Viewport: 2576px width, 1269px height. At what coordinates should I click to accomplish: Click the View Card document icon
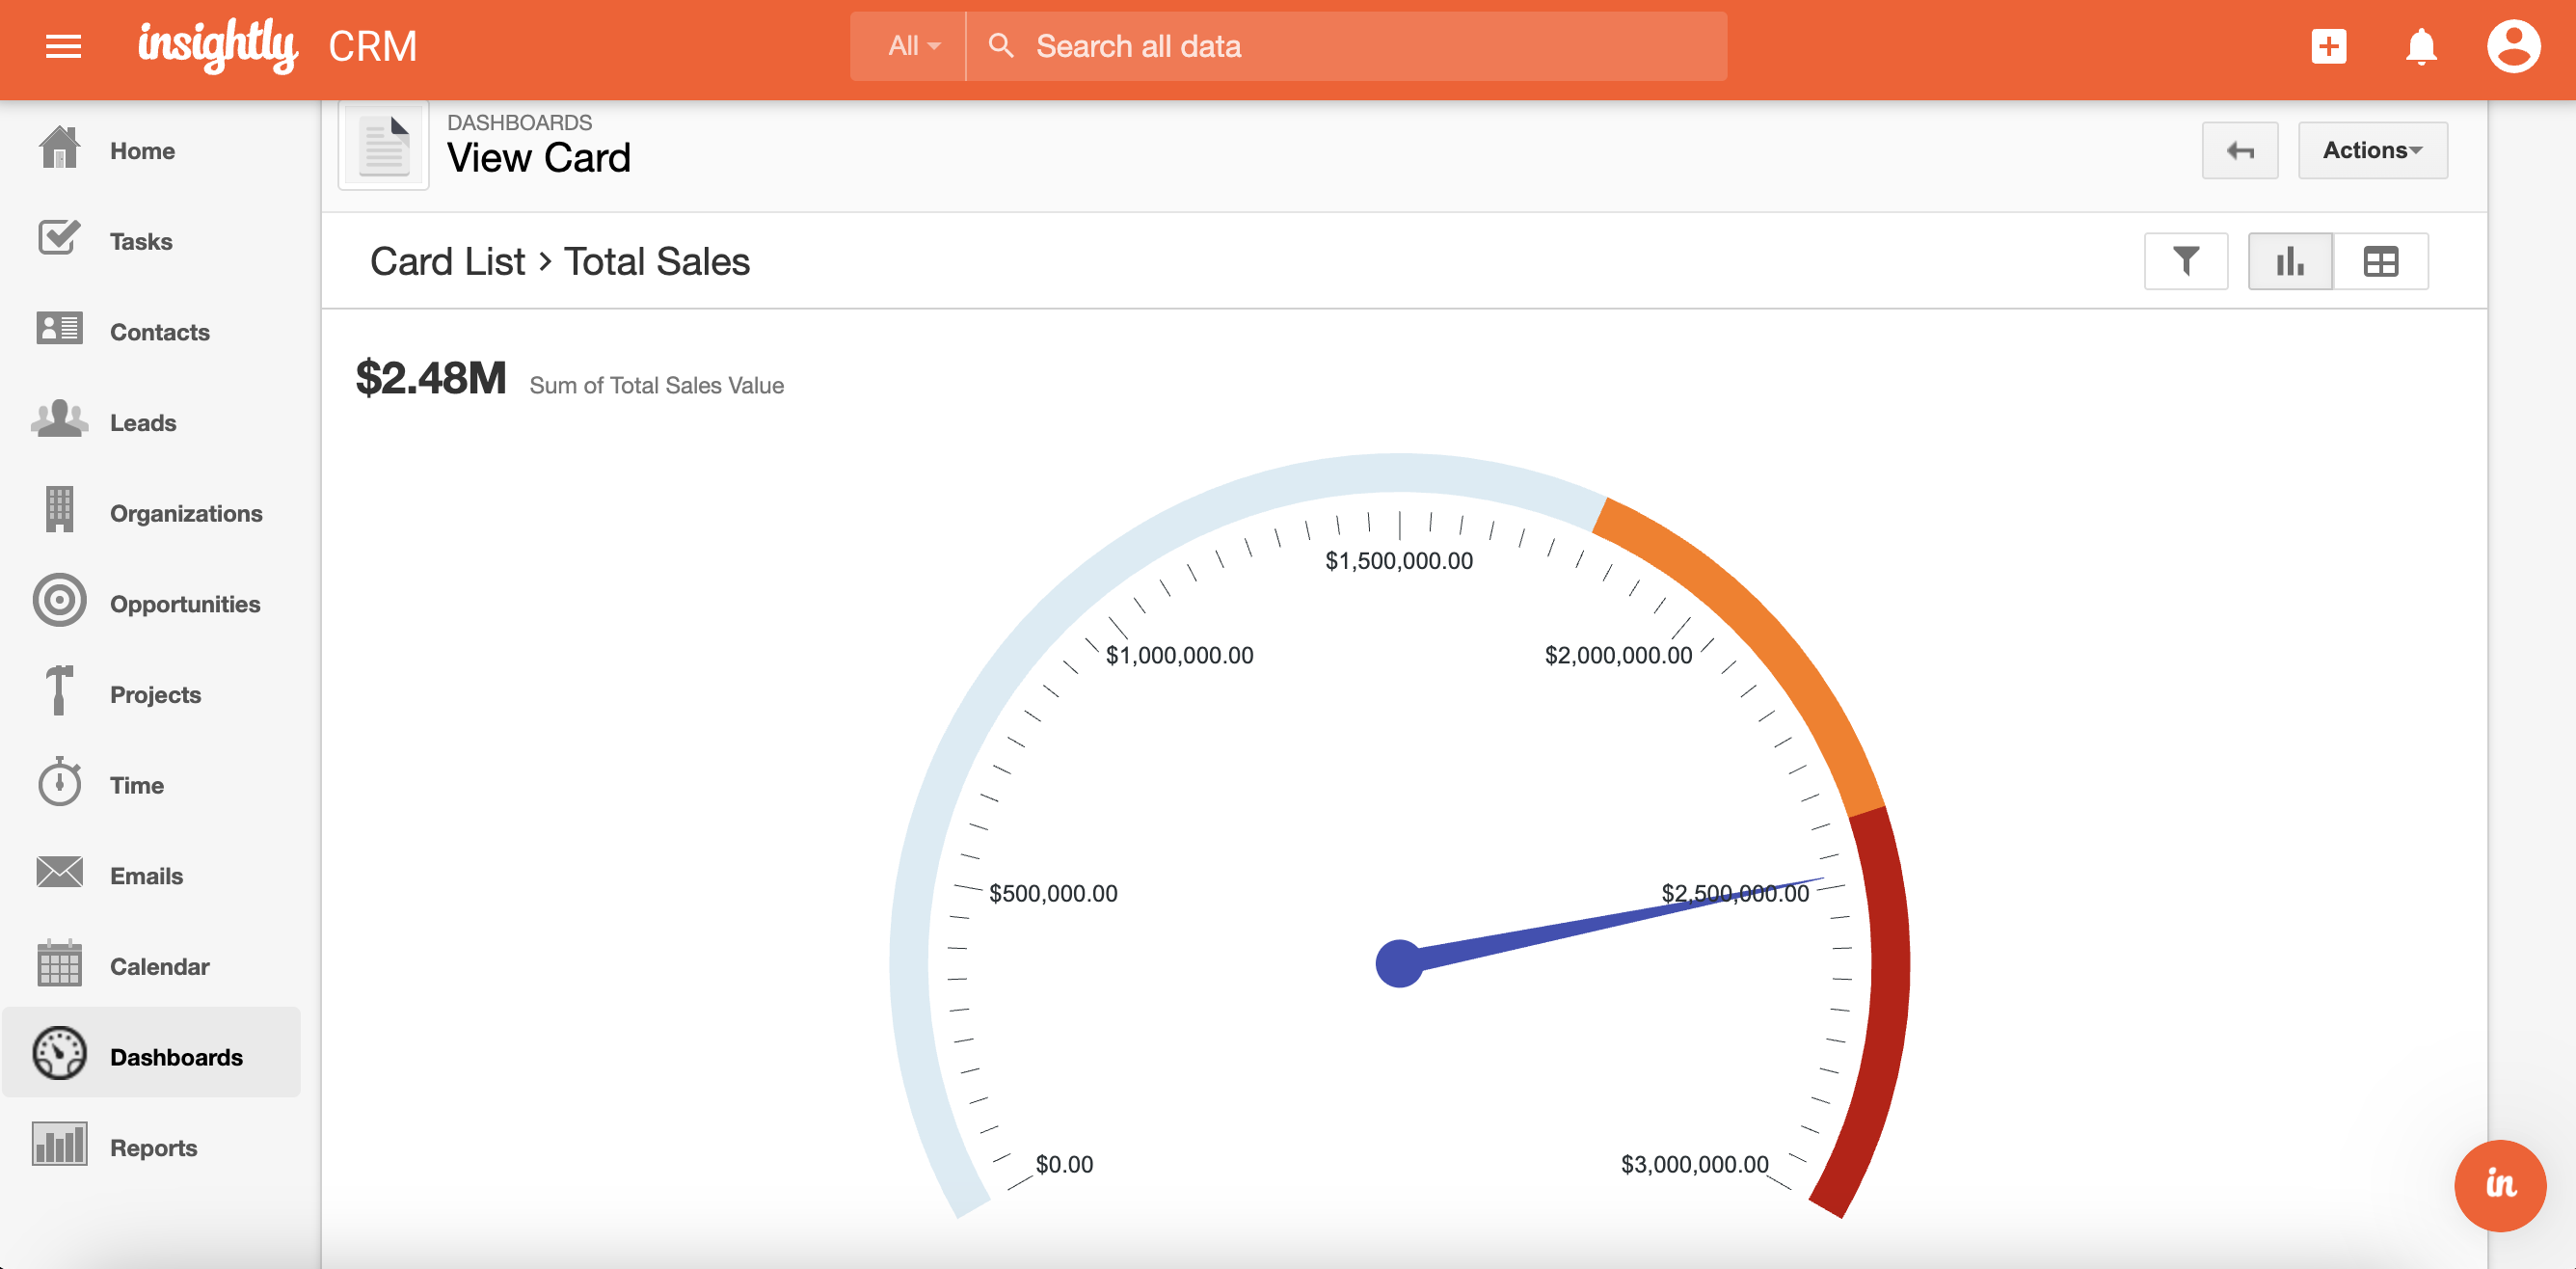[384, 146]
